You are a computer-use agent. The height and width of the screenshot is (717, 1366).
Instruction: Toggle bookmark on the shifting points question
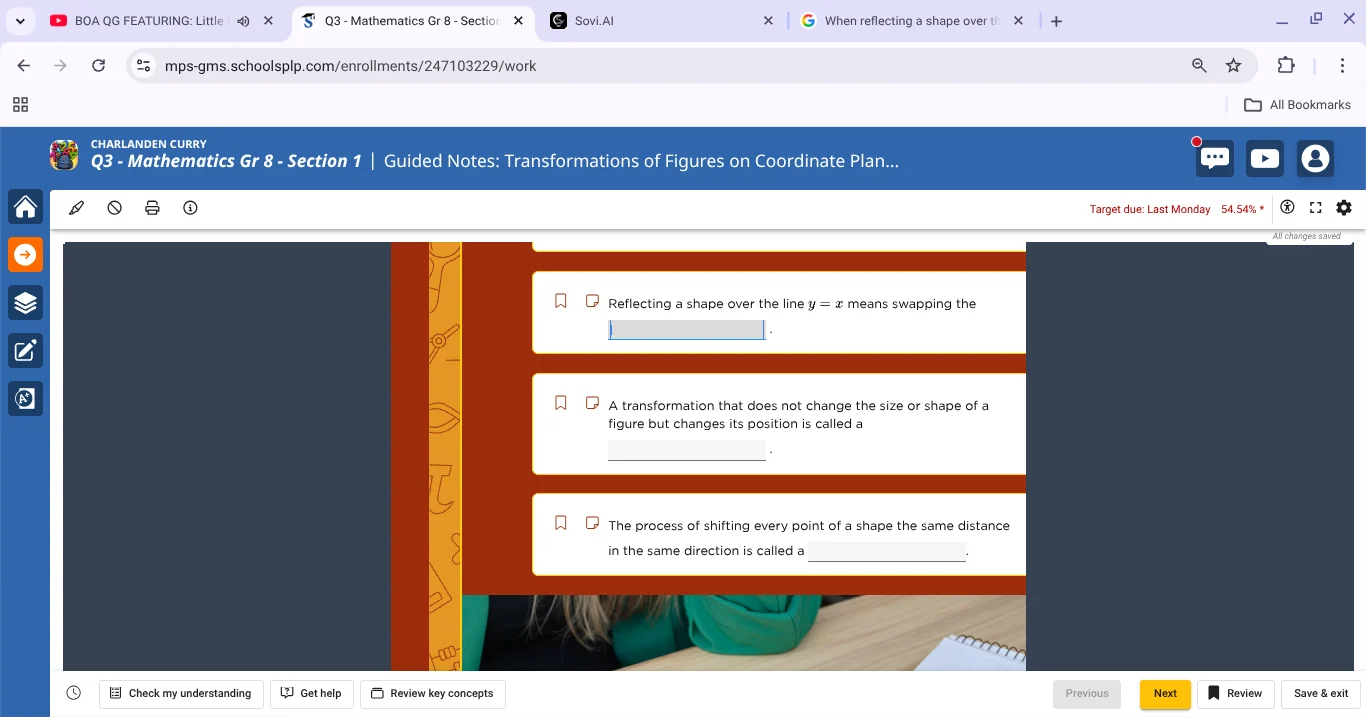tap(561, 523)
